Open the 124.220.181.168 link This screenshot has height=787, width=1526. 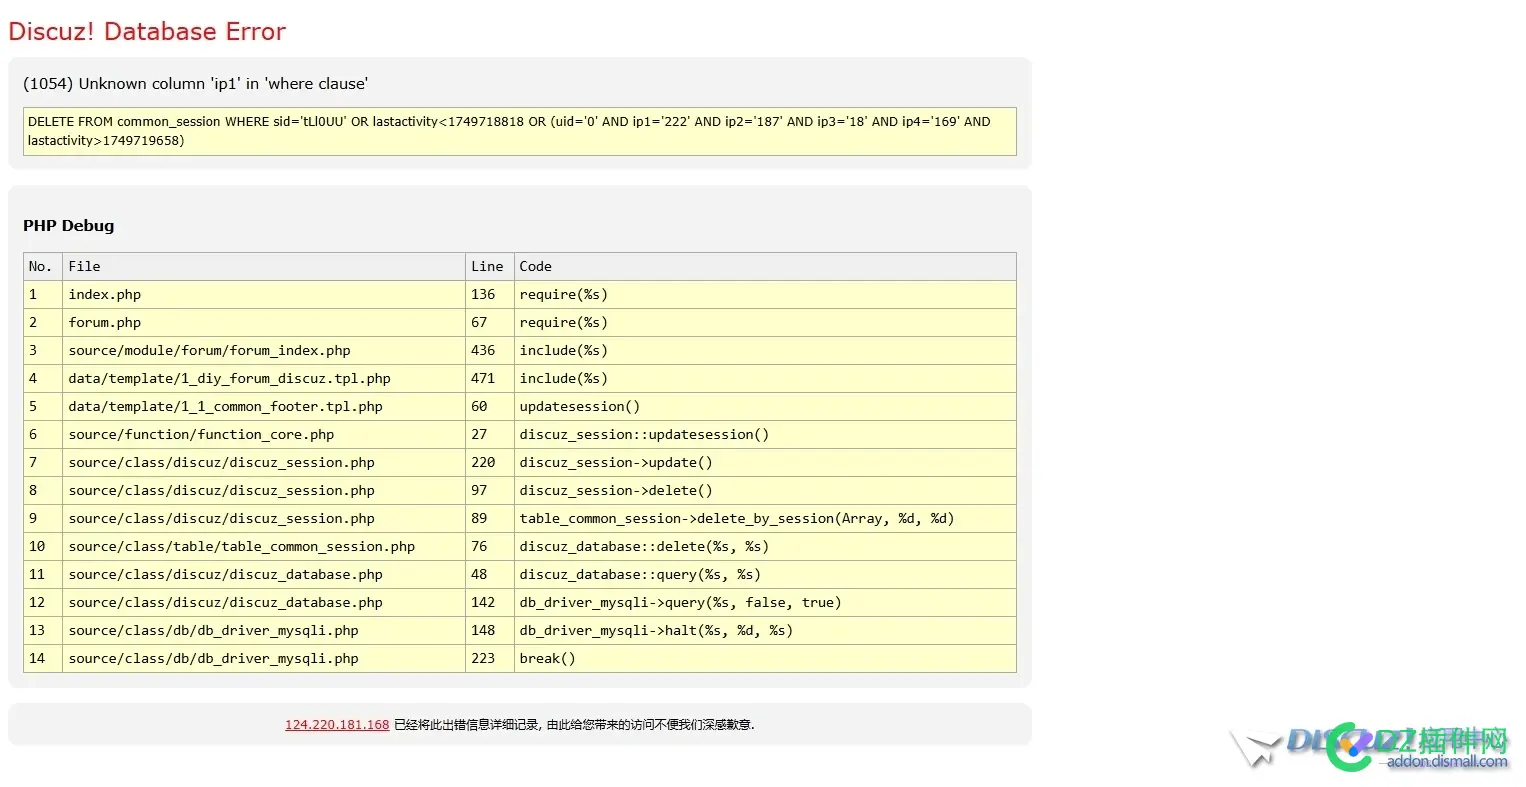pos(336,725)
